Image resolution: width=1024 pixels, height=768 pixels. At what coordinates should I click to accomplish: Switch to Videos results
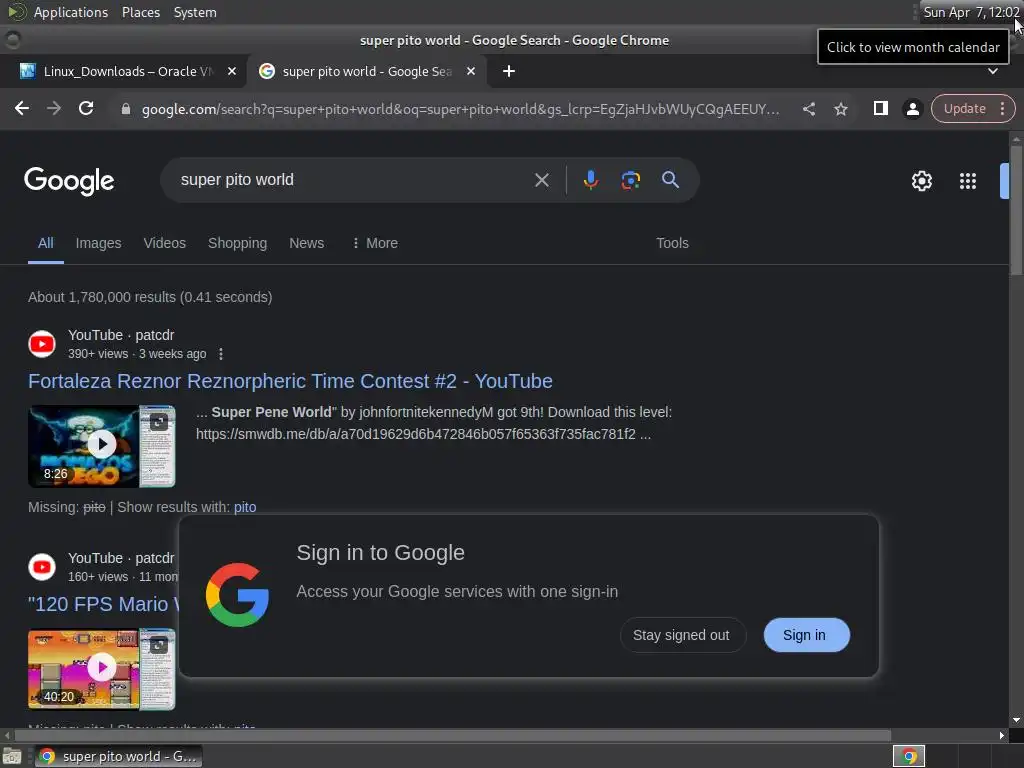165,243
